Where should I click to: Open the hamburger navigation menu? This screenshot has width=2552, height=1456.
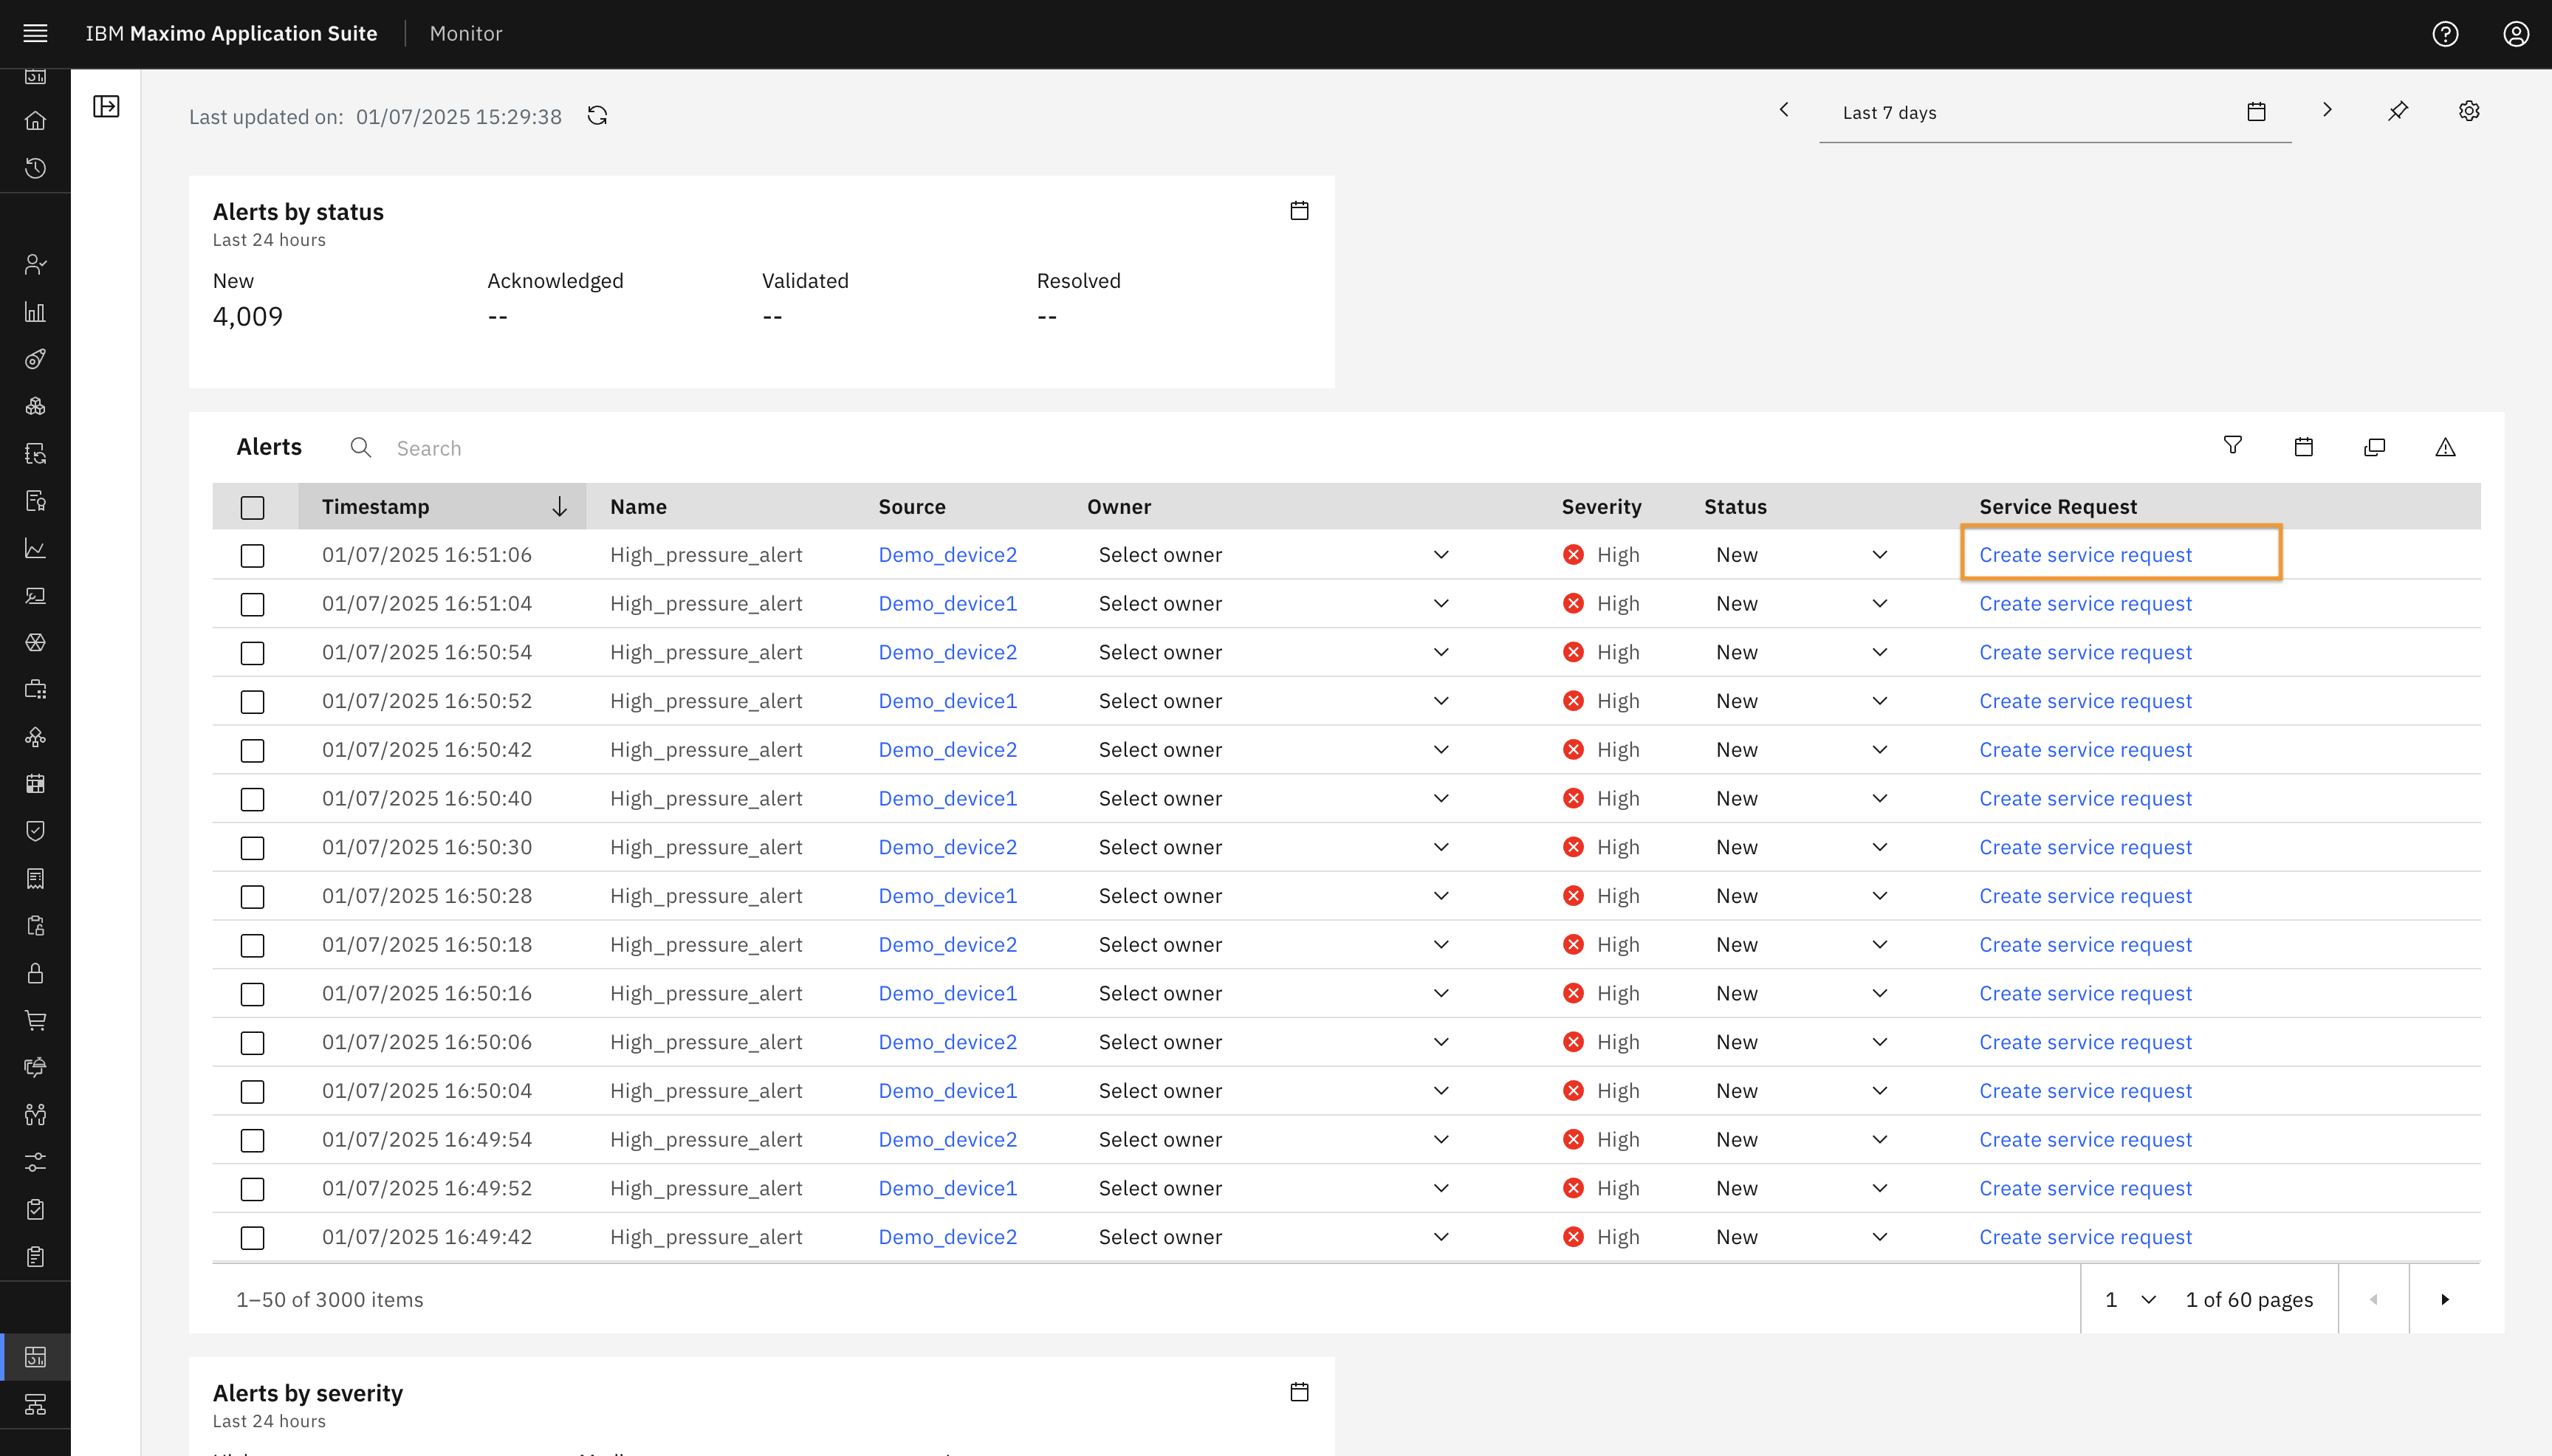pyautogui.click(x=35, y=34)
